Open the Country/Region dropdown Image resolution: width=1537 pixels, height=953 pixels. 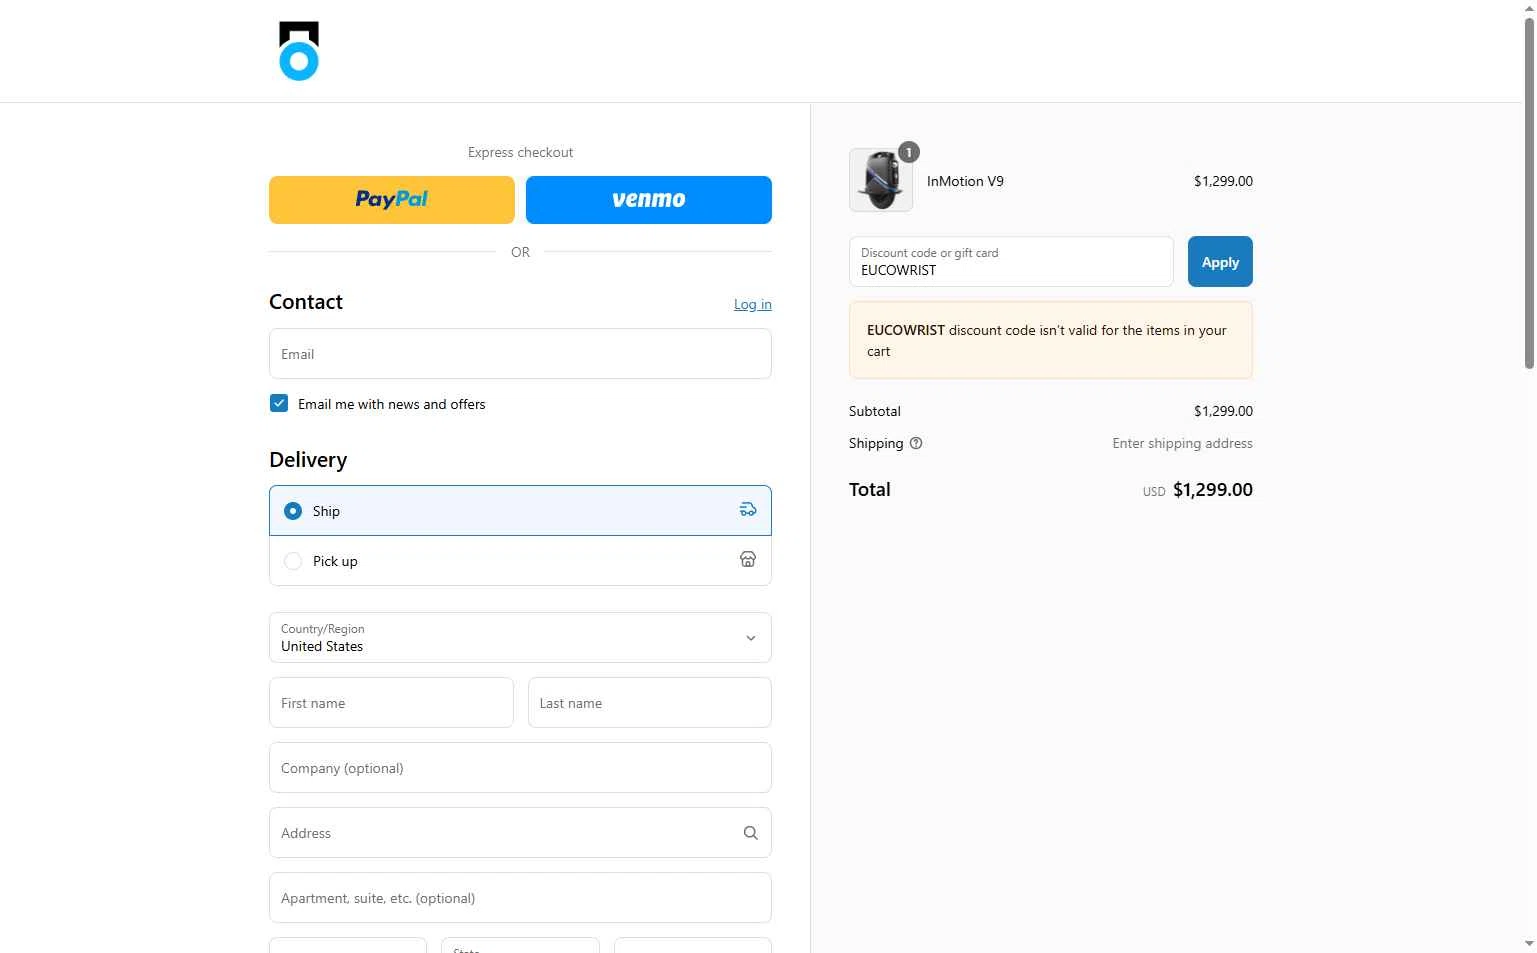tap(520, 638)
